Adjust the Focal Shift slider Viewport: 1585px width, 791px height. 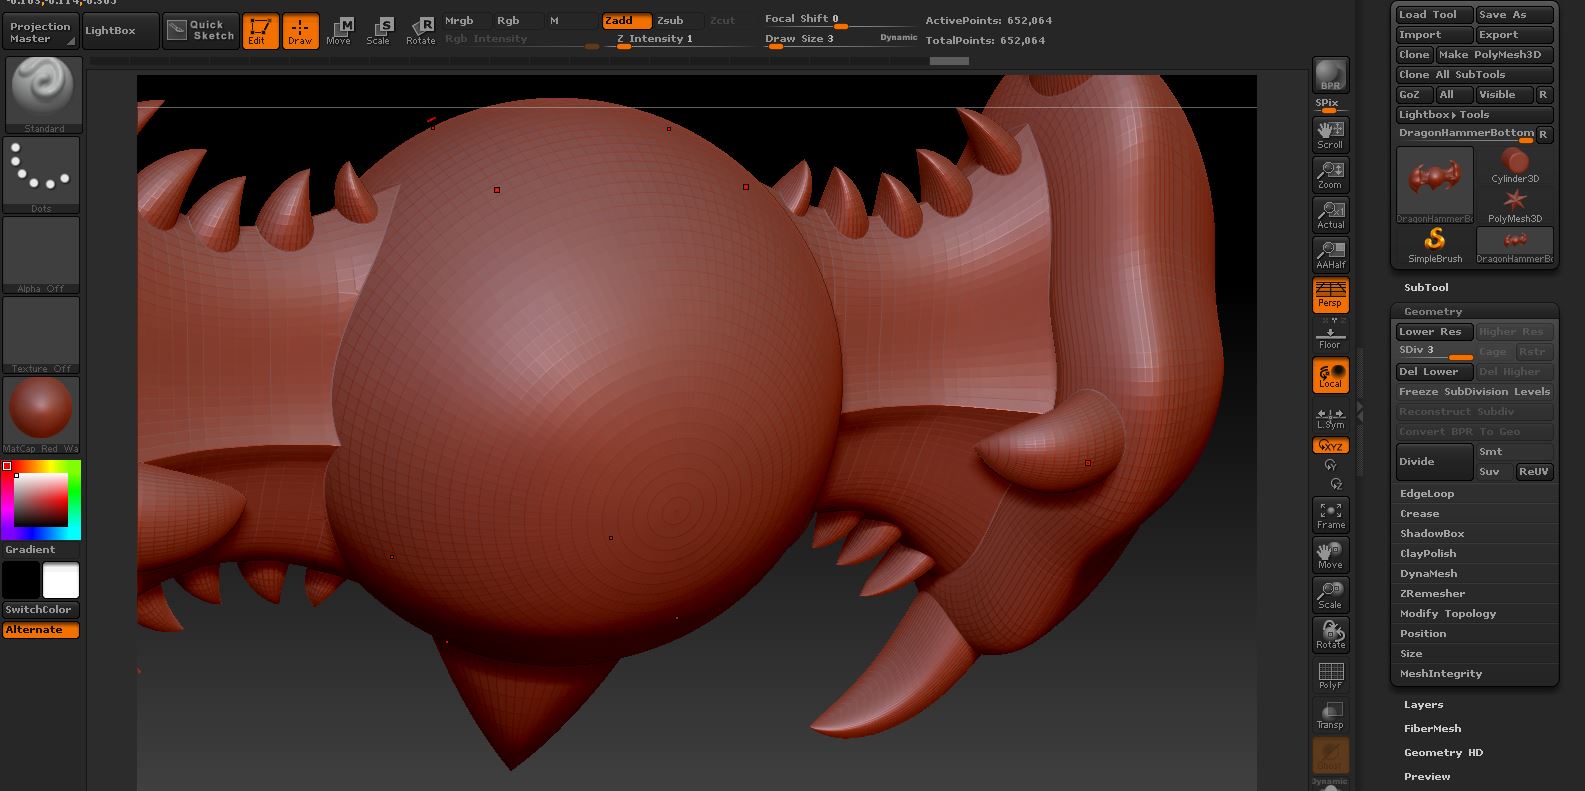(x=839, y=20)
